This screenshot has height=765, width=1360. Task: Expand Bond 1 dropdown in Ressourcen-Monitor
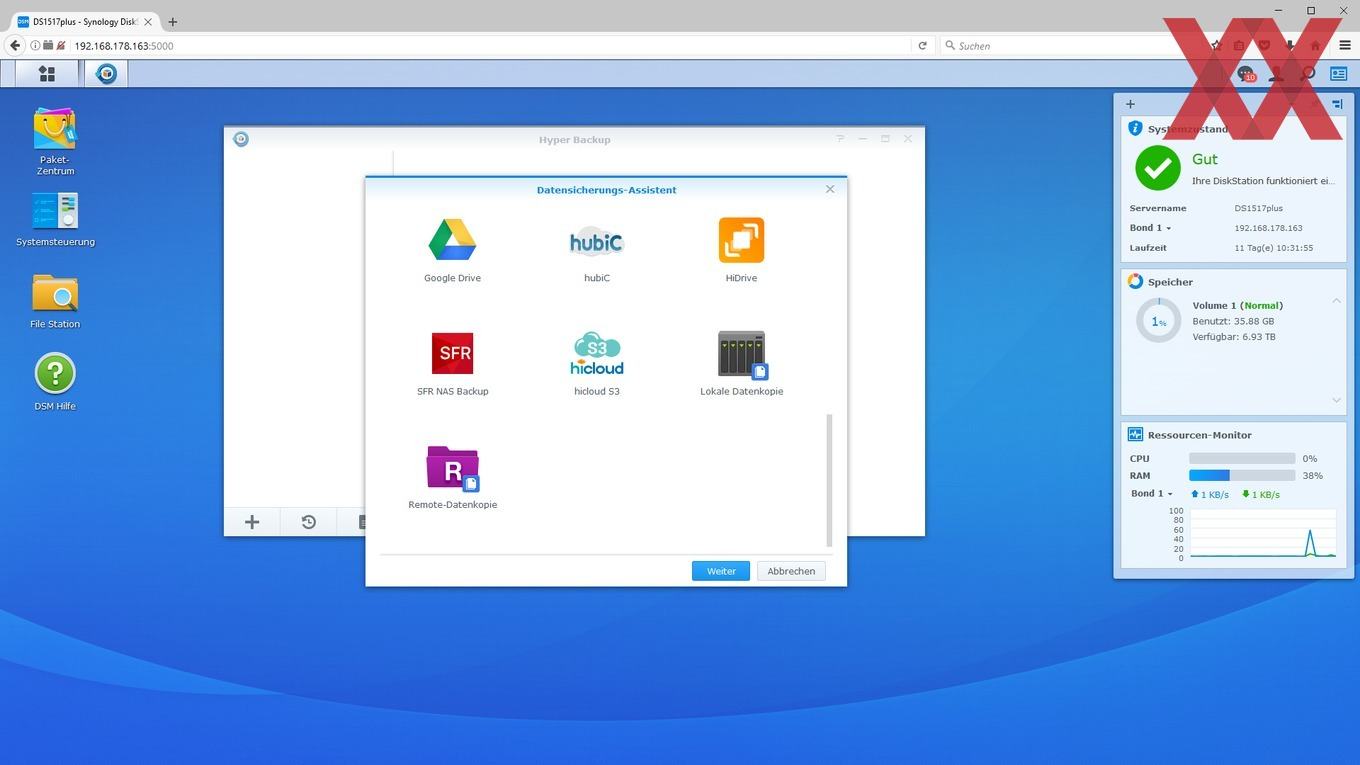(1151, 494)
